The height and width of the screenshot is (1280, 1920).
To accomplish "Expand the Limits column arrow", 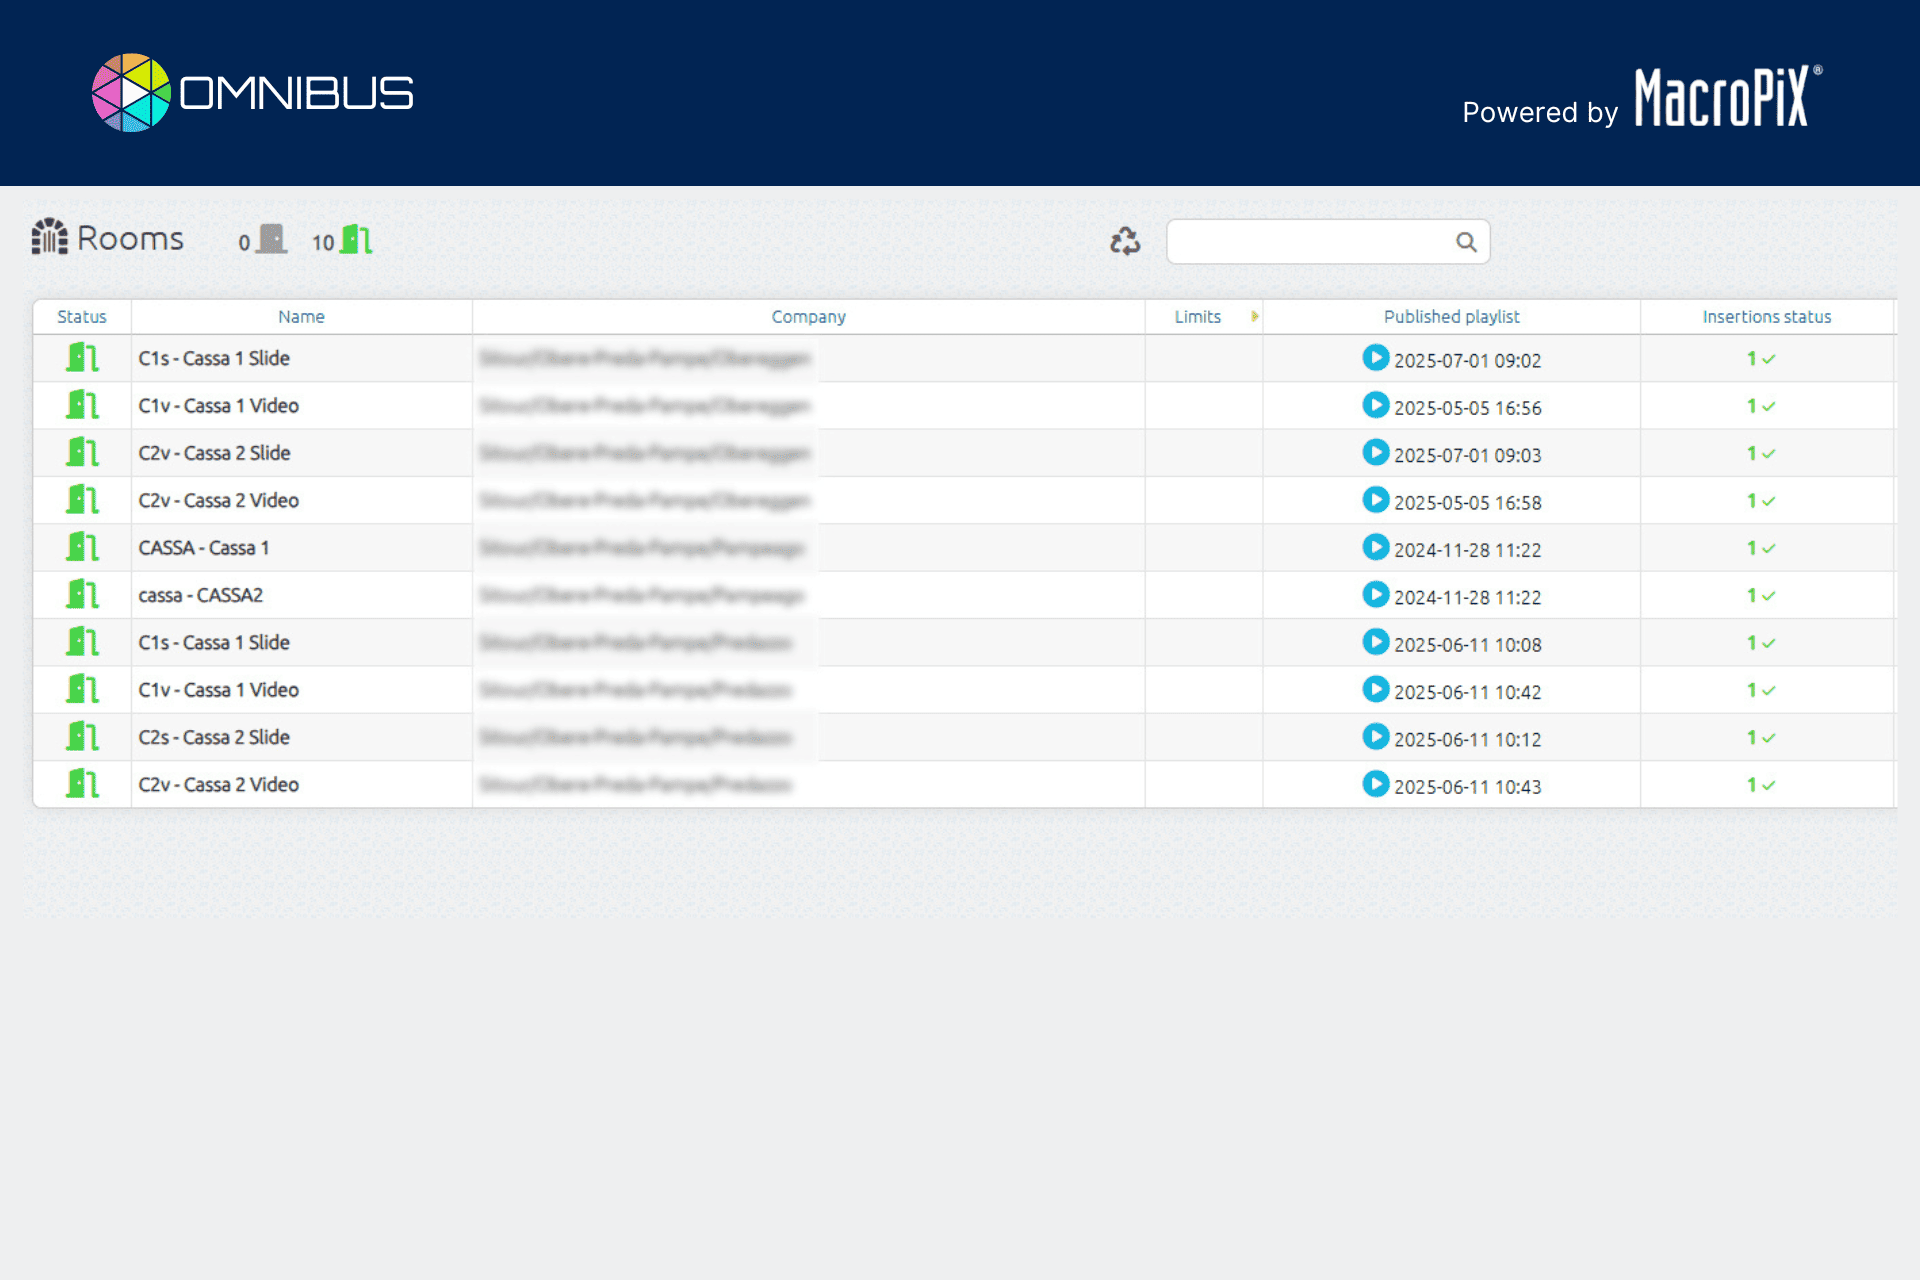I will coord(1254,316).
